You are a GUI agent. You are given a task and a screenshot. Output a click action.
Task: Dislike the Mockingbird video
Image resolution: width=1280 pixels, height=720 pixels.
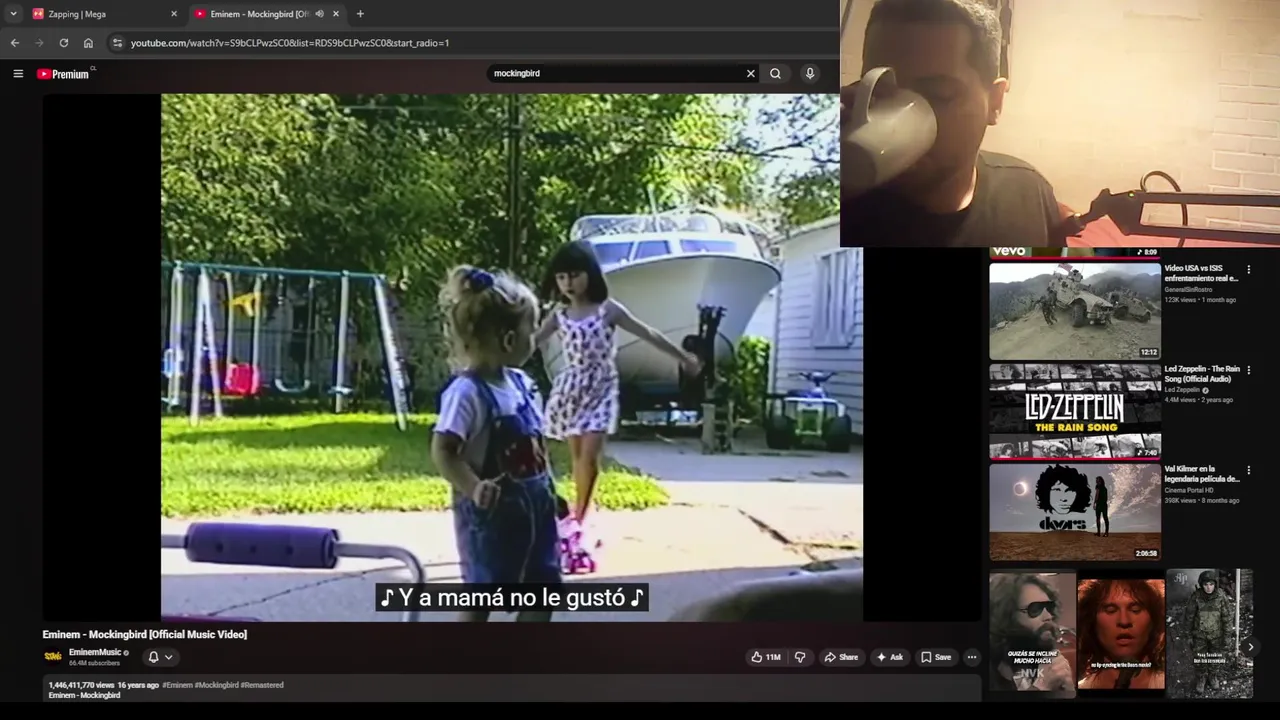pos(800,657)
